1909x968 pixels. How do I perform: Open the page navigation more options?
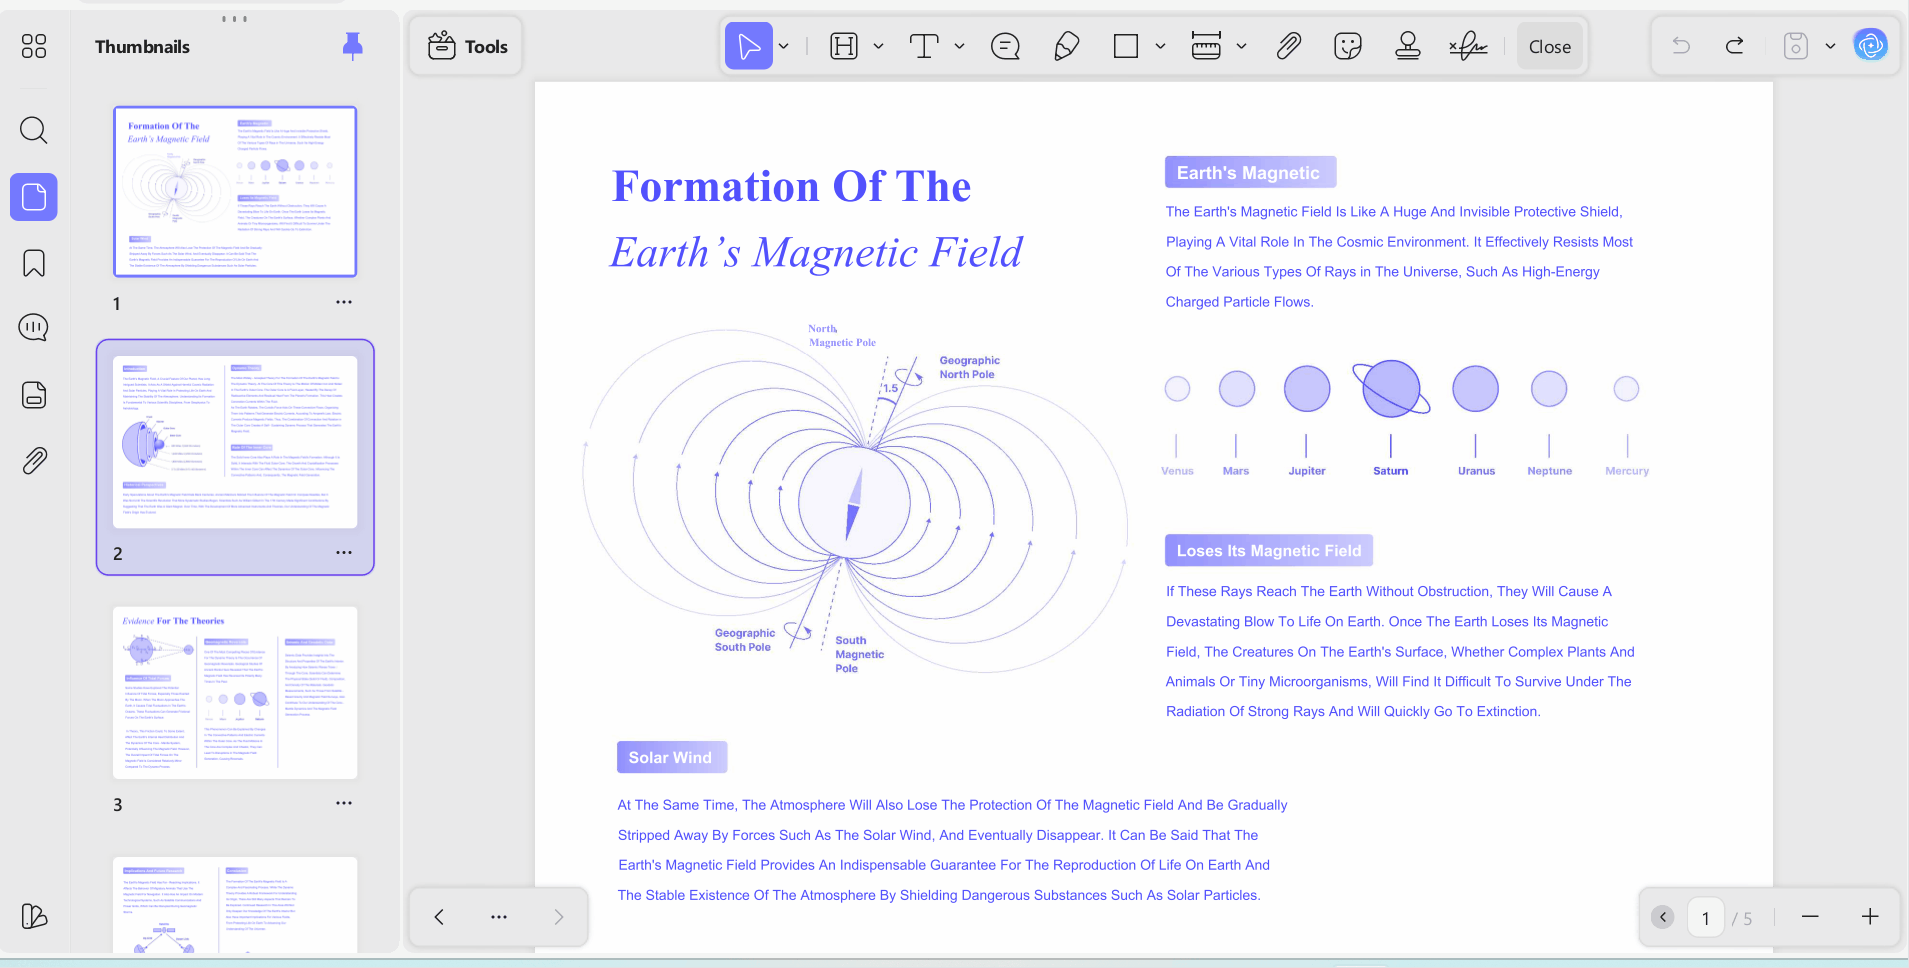coord(499,917)
